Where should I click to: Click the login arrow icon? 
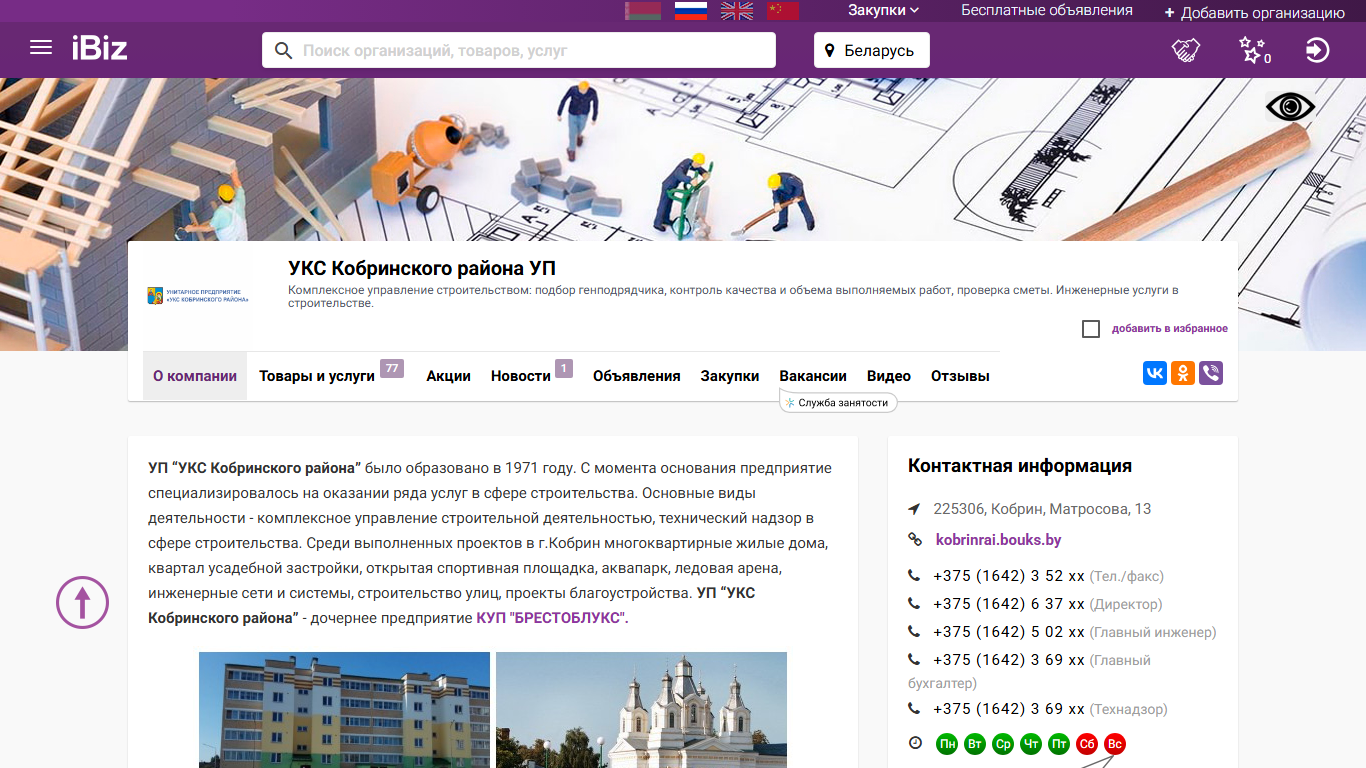1317,50
